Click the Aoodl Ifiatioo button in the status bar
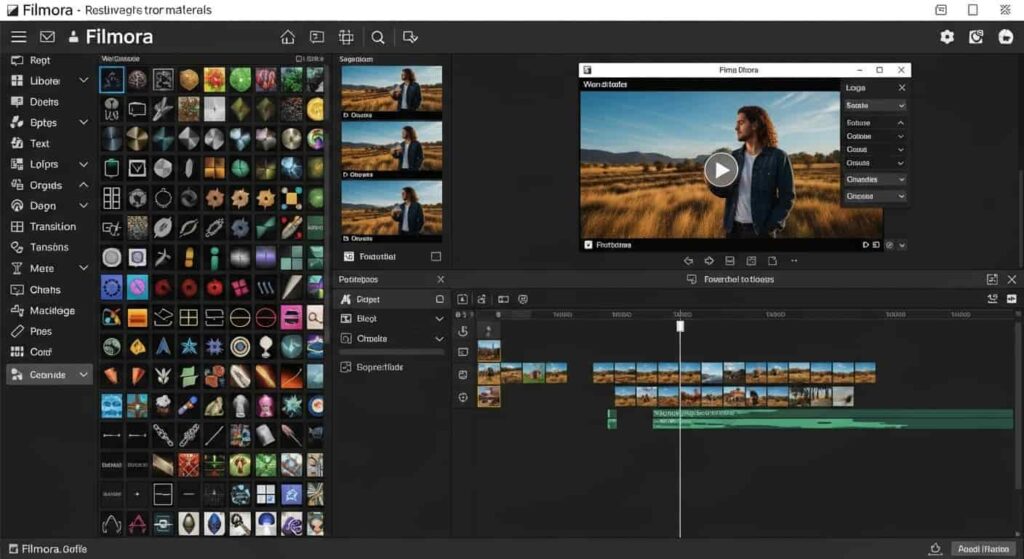The width and height of the screenshot is (1024, 559). (x=984, y=549)
